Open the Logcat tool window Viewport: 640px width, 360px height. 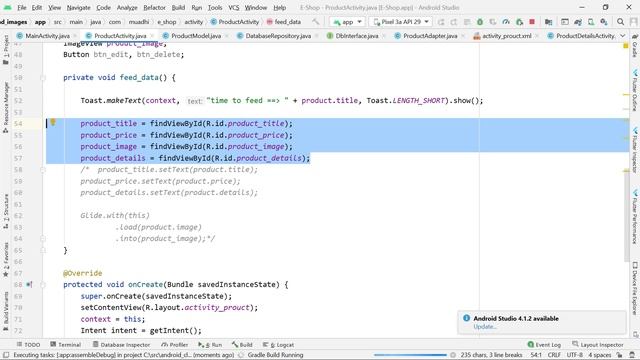pyautogui.click(x=278, y=345)
